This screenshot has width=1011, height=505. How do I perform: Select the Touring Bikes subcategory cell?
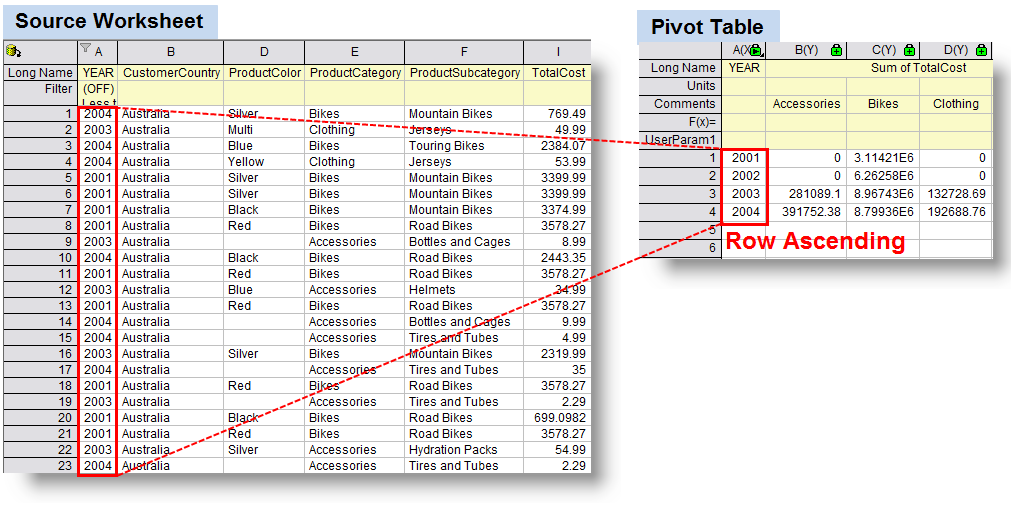coord(464,146)
